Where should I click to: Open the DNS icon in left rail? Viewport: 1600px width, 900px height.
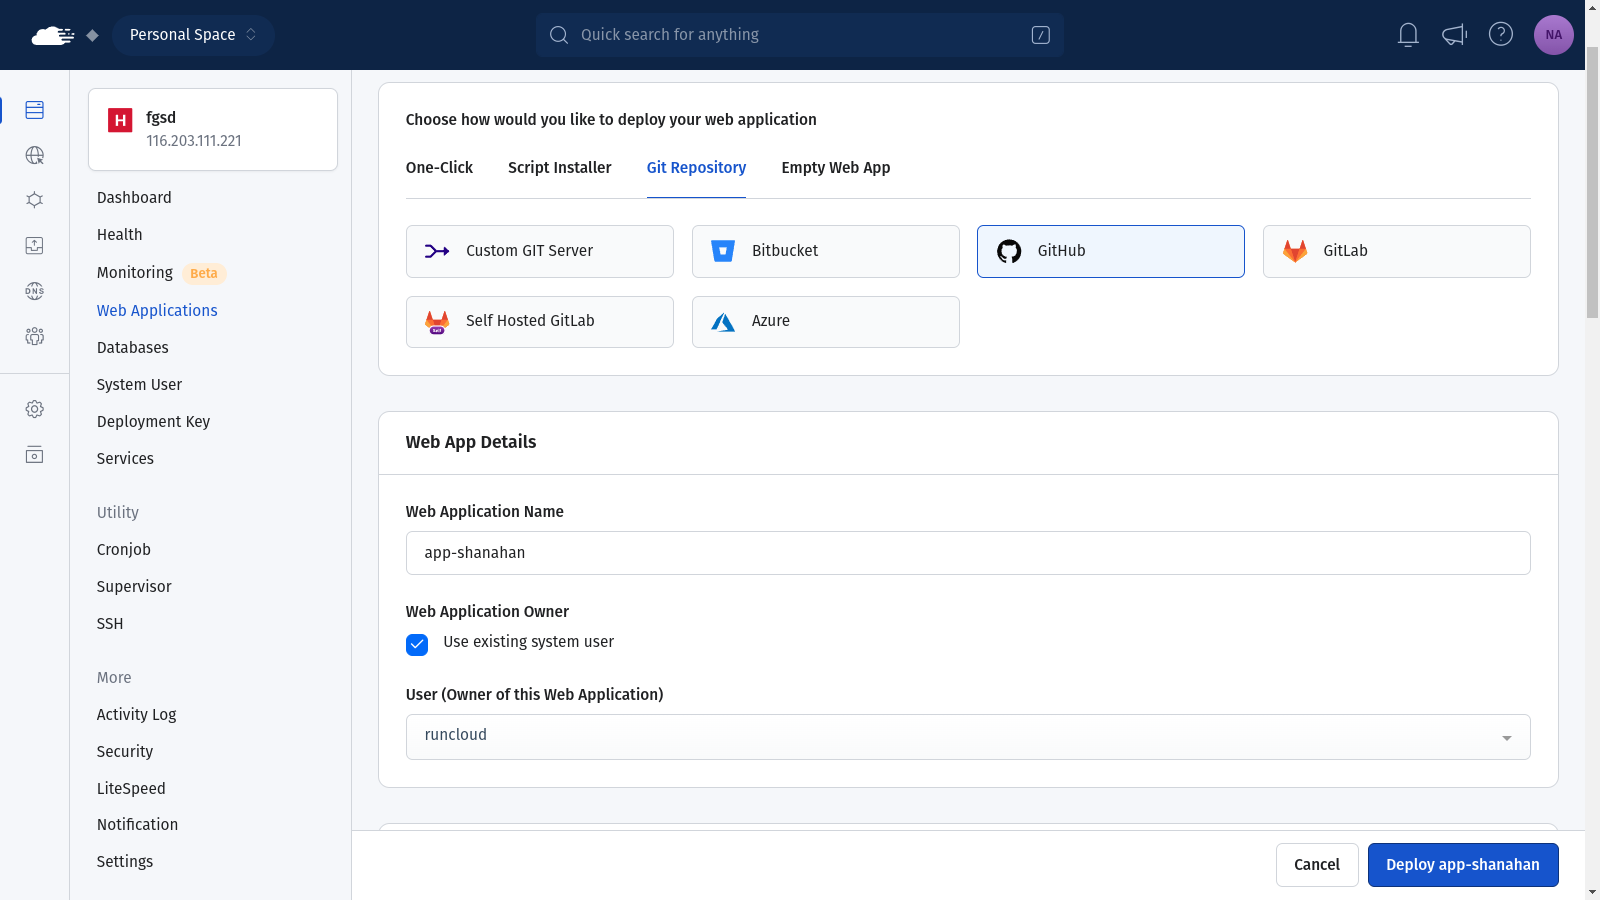[35, 291]
